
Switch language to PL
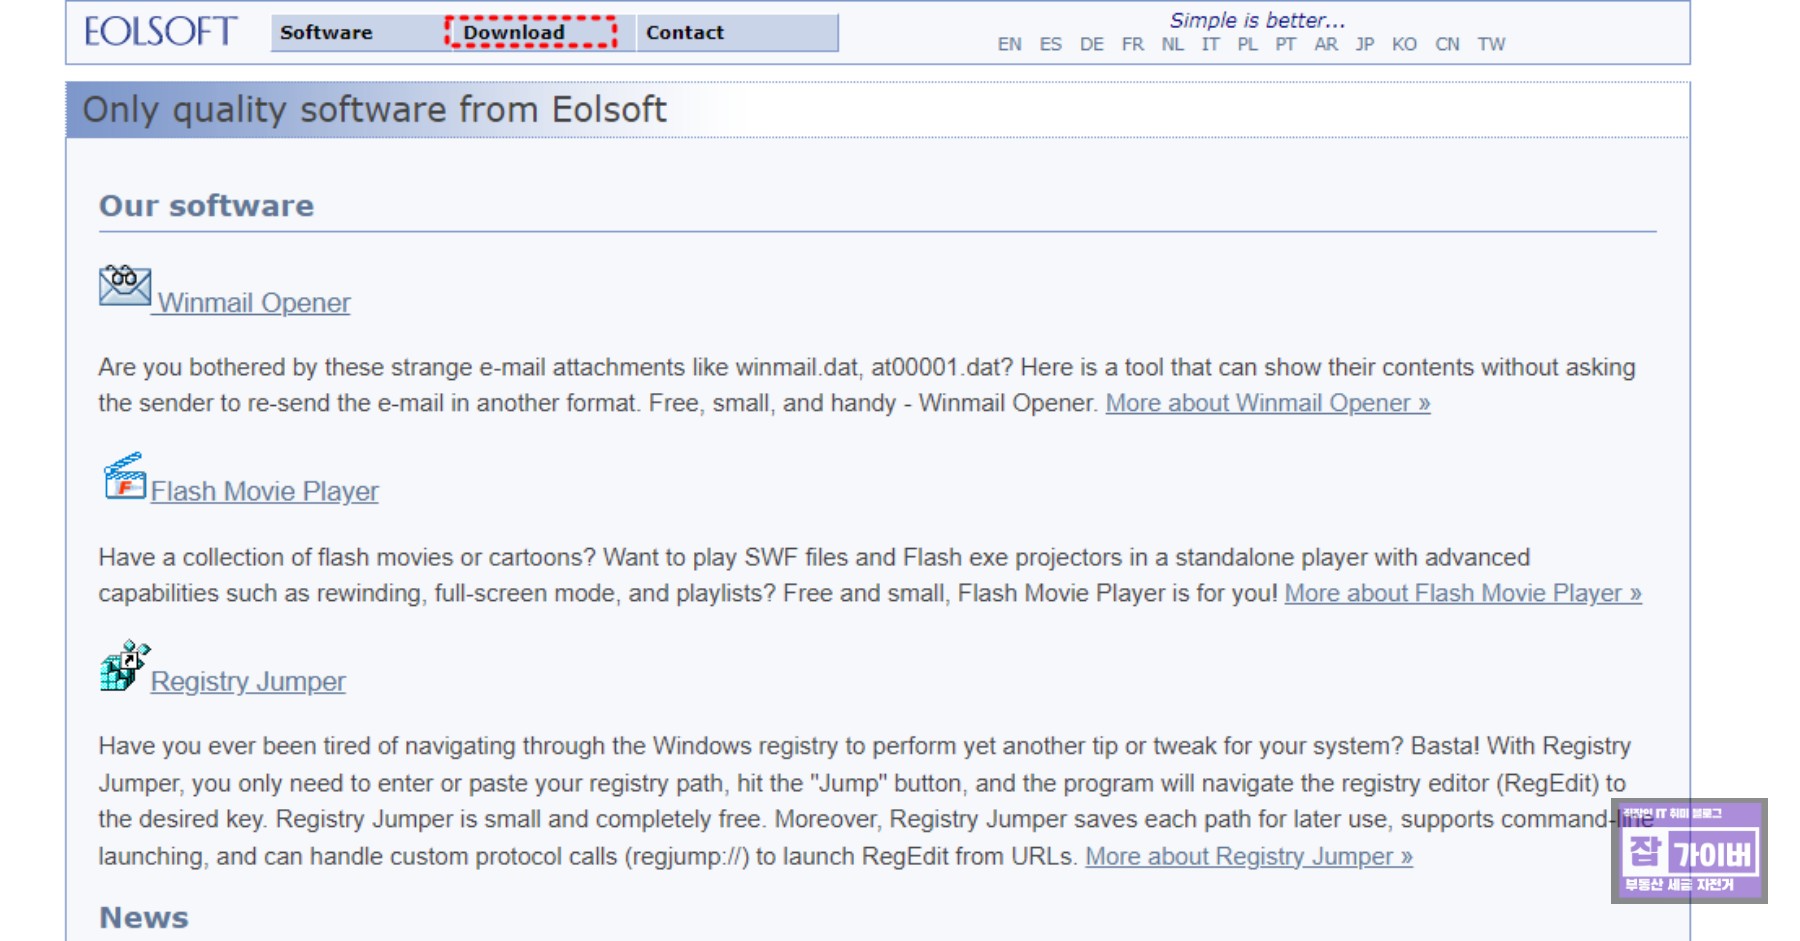1247,44
